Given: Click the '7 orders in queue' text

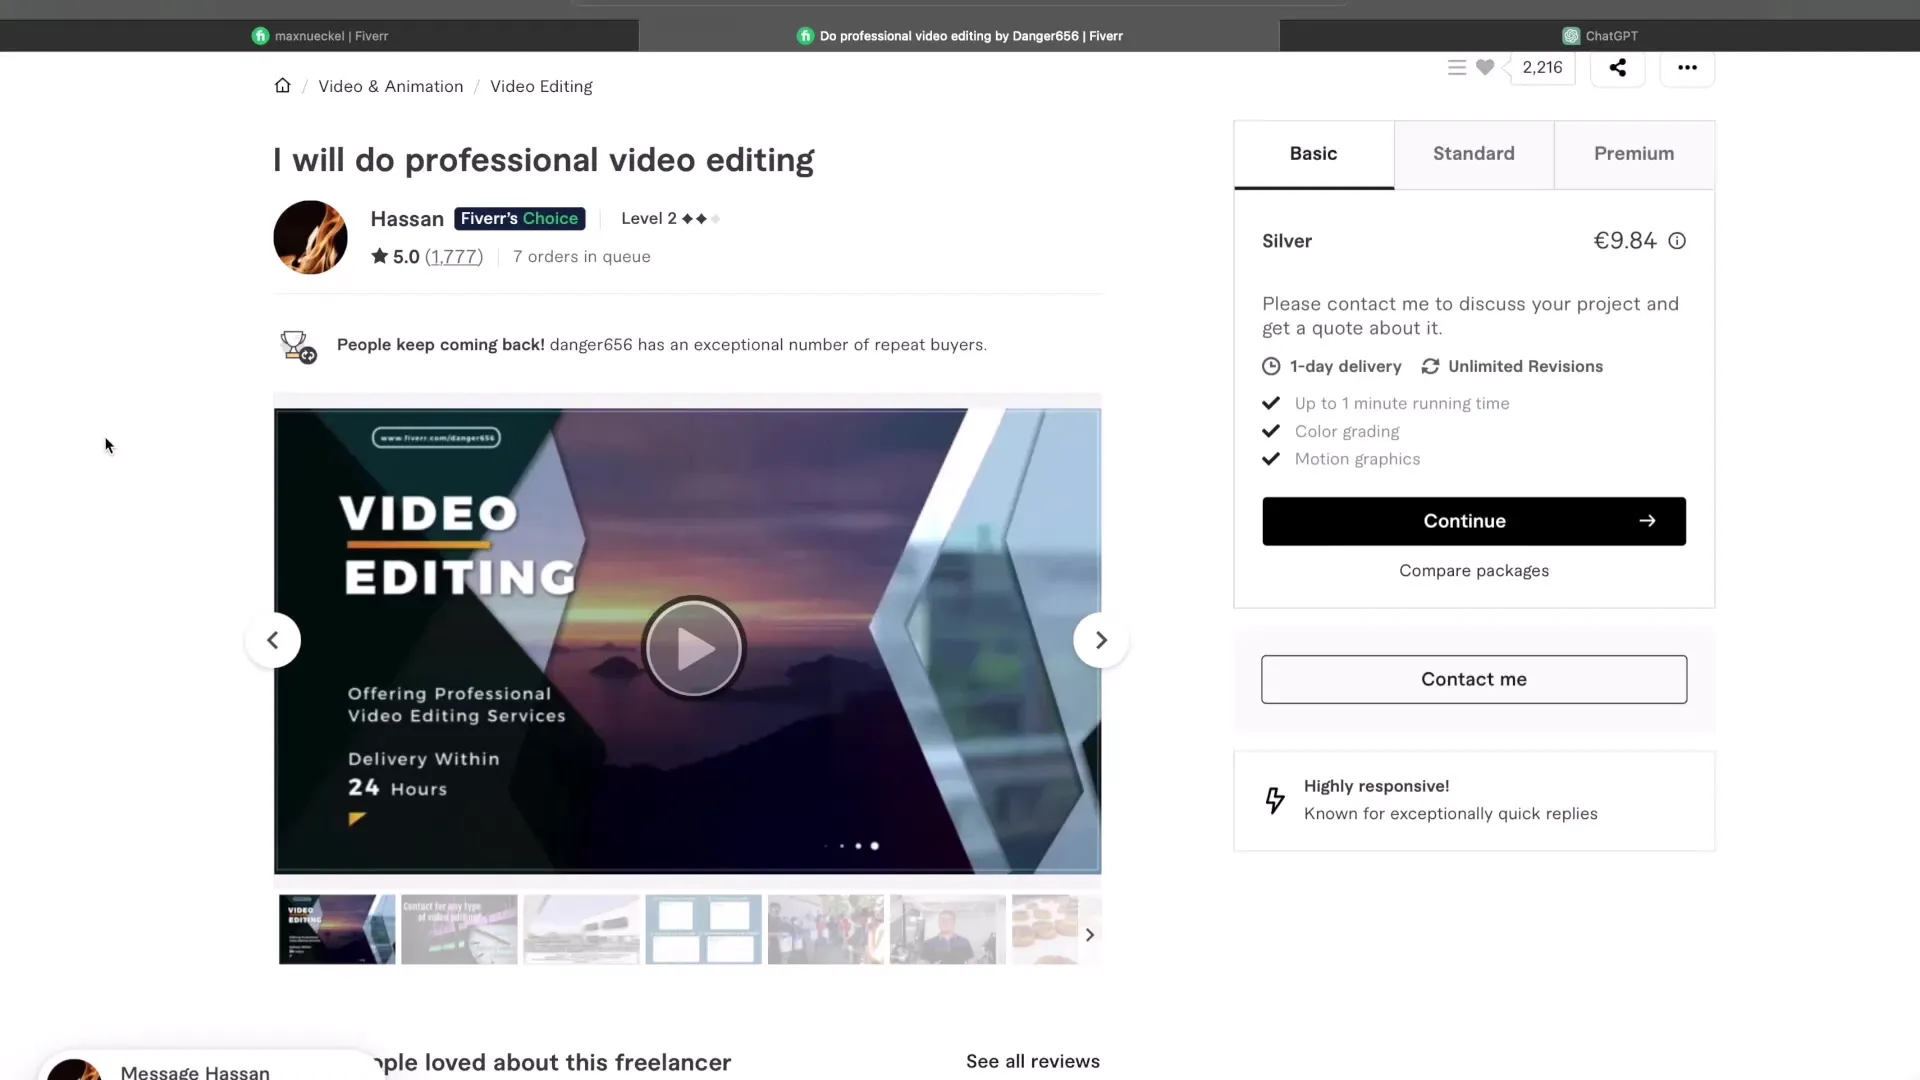Looking at the screenshot, I should point(582,257).
